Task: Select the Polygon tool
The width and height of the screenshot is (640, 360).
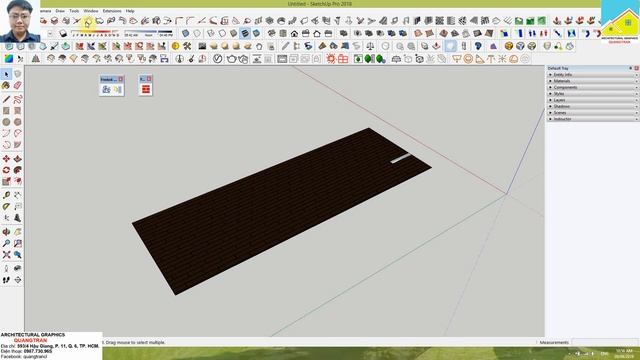Action: (x=18, y=122)
